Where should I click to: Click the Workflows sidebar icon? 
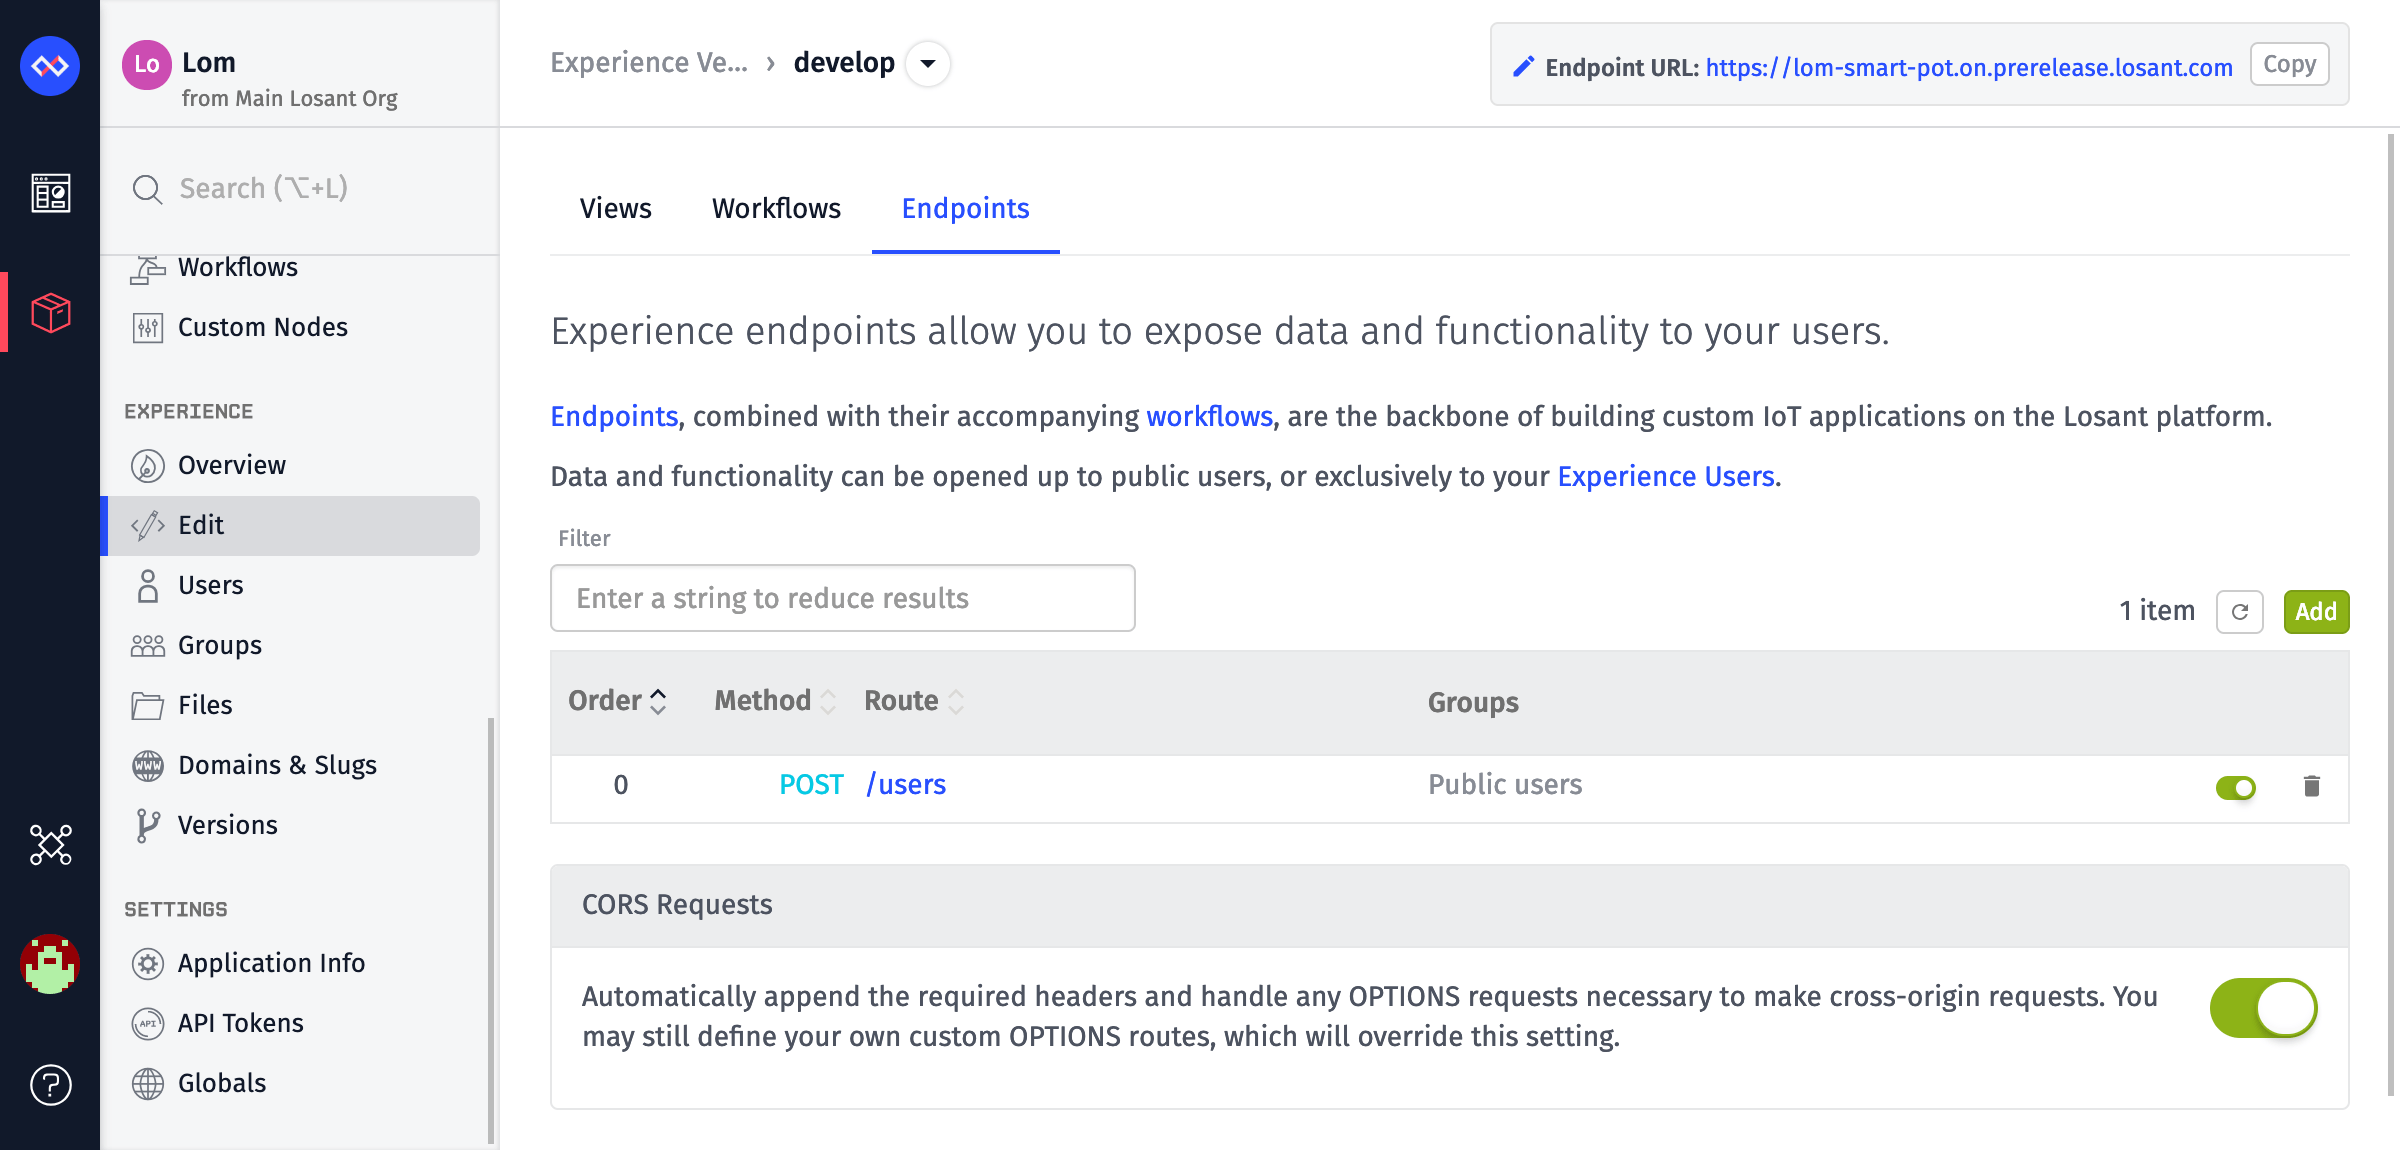click(147, 269)
